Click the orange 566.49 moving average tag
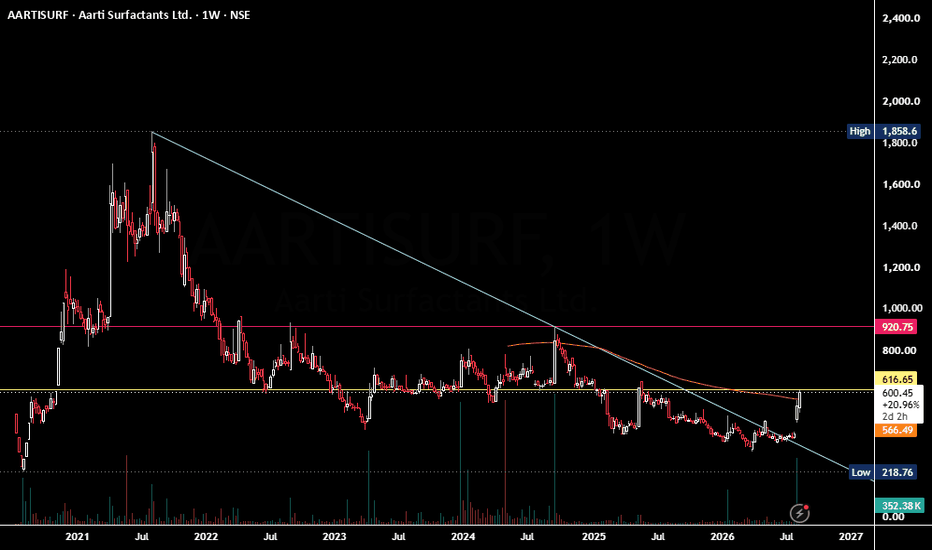Screen dimensions: 932x550 coord(897,430)
